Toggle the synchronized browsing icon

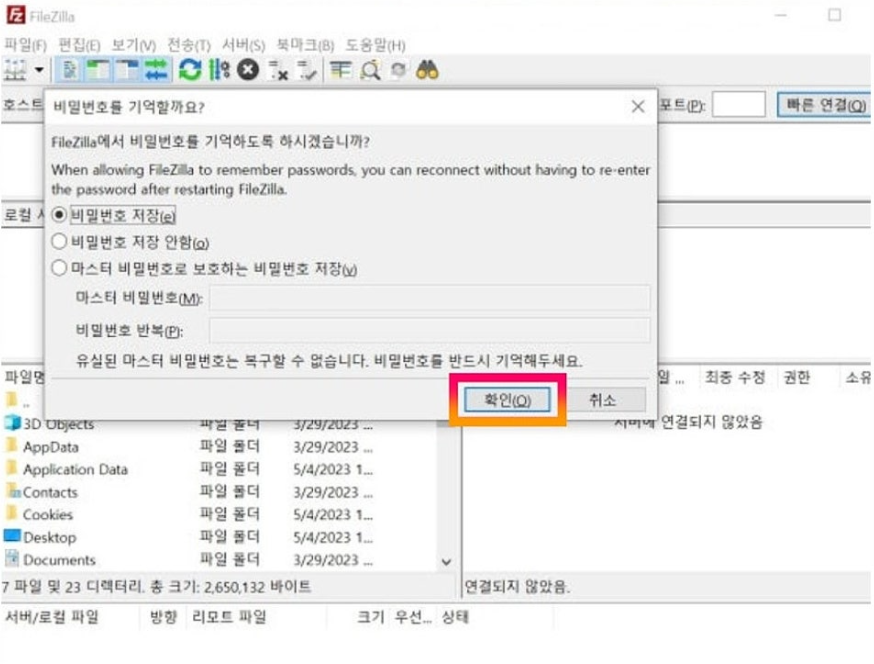click(398, 70)
